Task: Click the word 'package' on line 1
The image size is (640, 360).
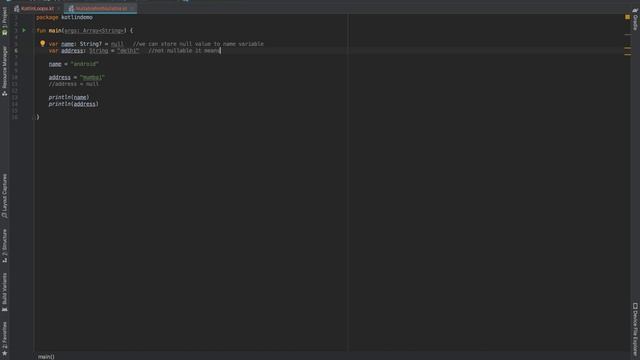Action: click(x=47, y=17)
